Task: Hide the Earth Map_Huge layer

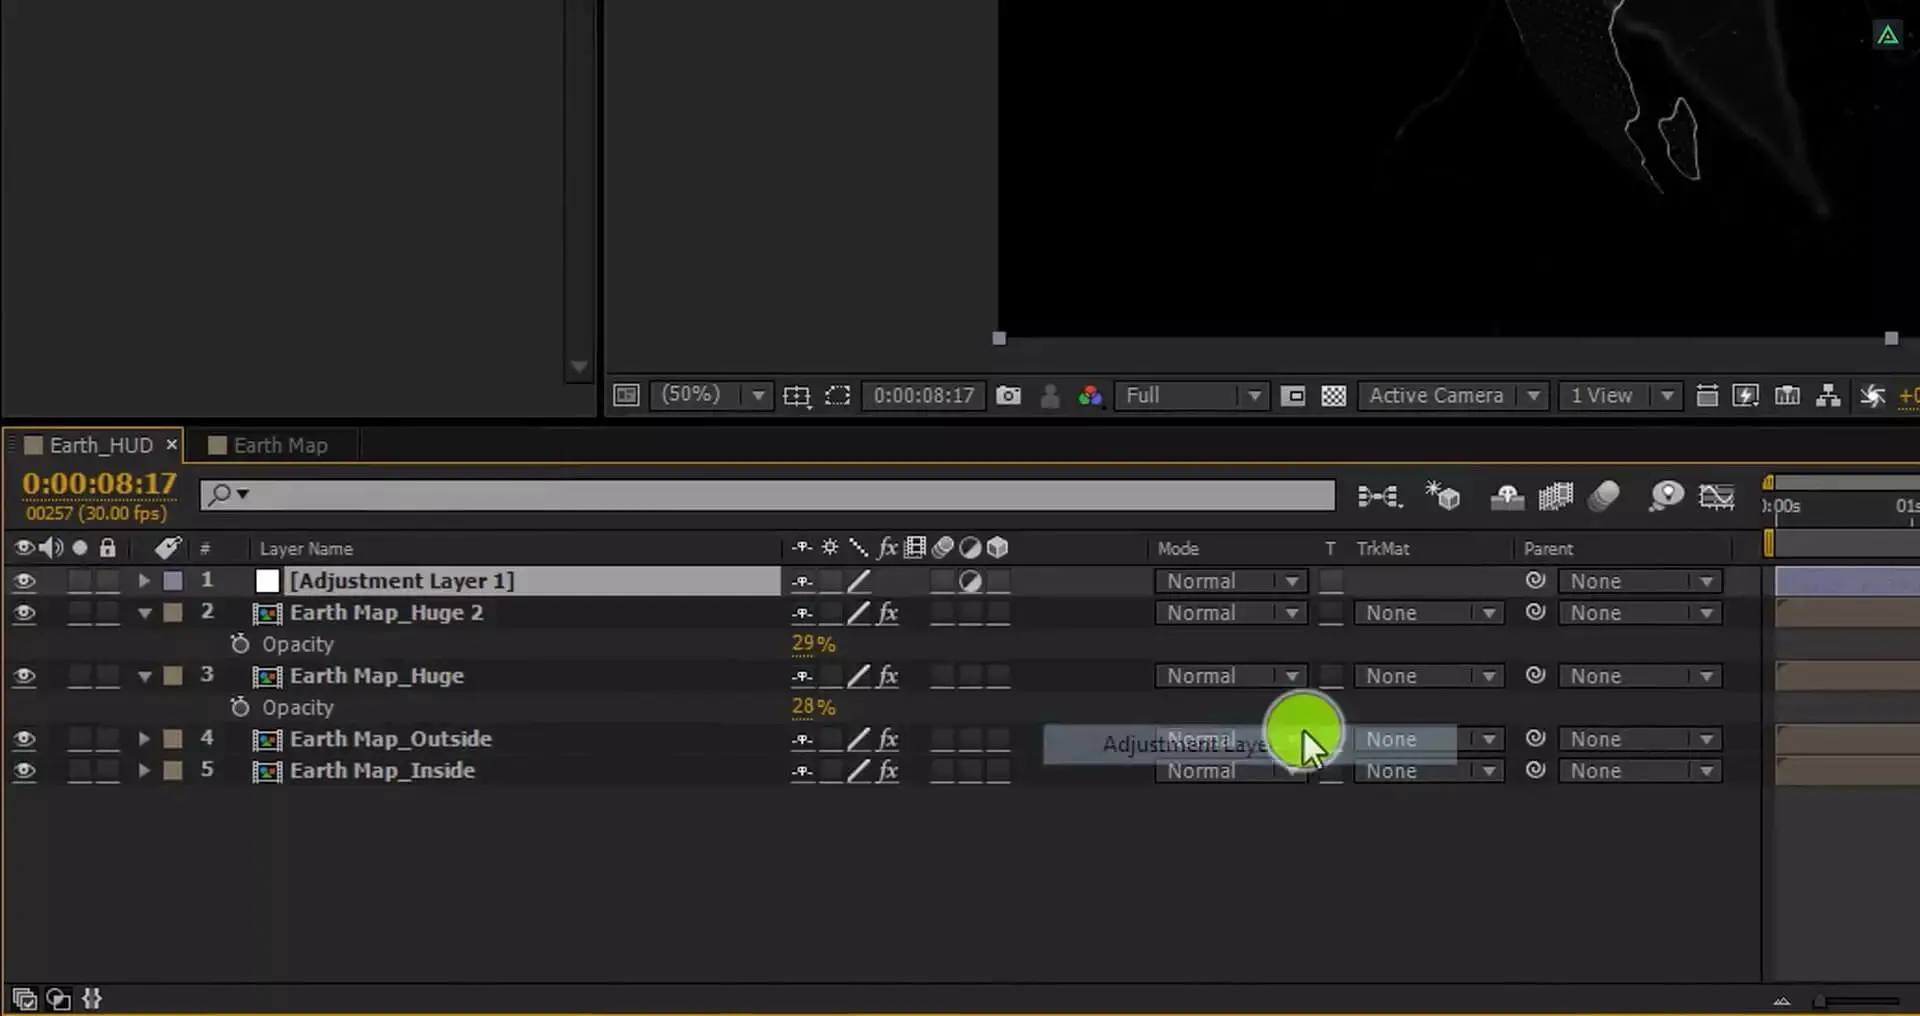Action: click(24, 676)
